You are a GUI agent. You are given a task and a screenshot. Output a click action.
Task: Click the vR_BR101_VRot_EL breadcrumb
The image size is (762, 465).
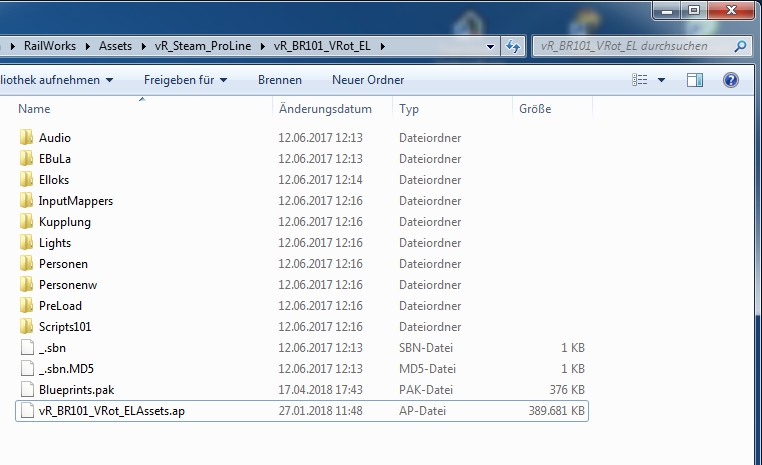[322, 46]
